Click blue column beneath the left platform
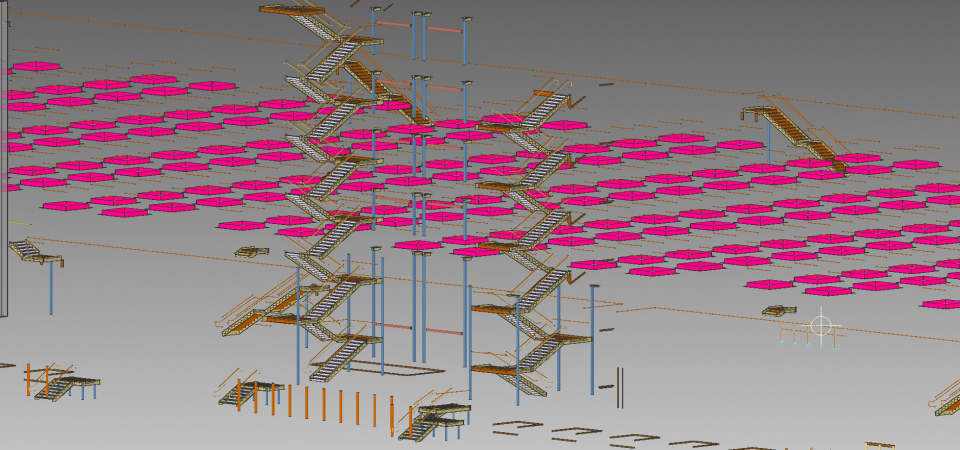 click(51, 290)
